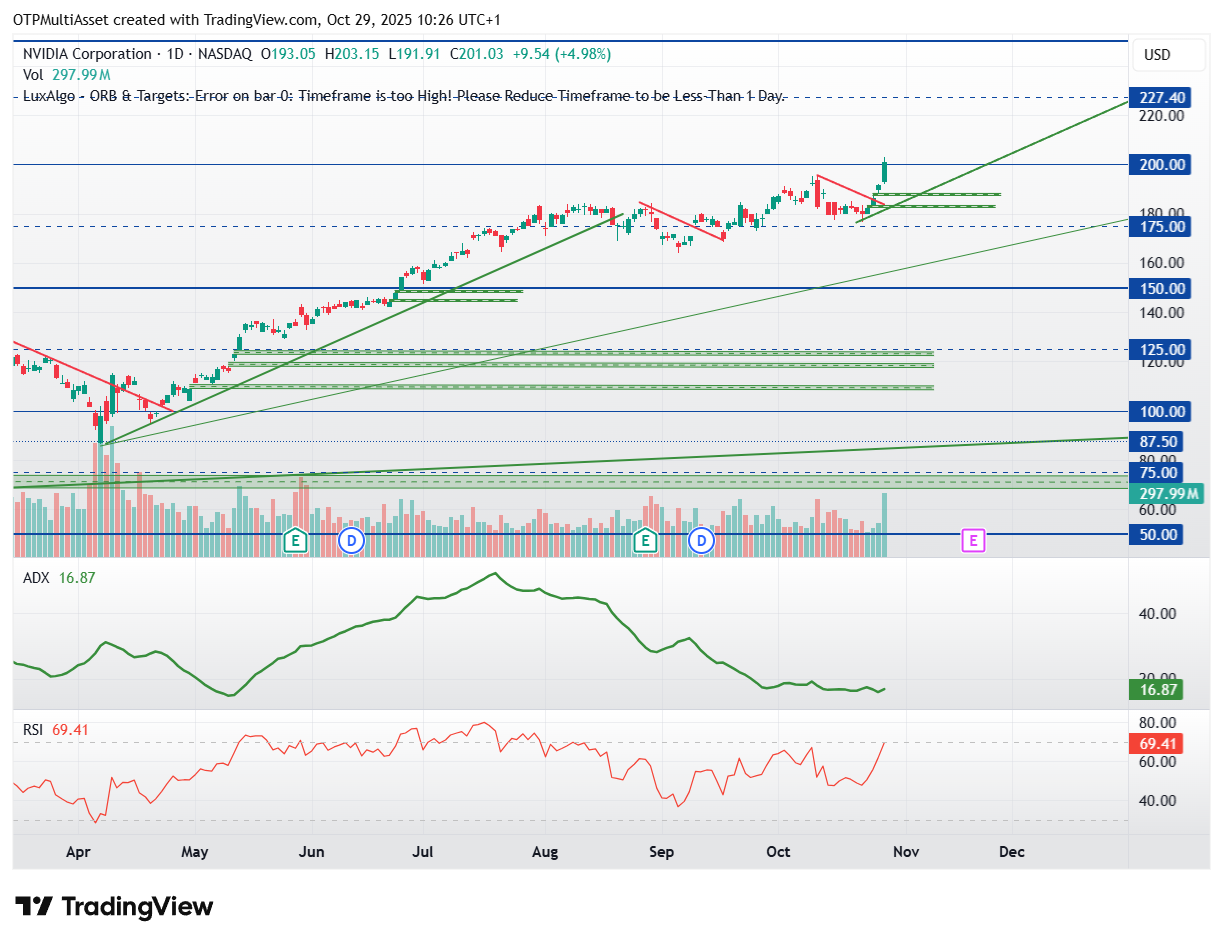Click the Aug label on the time axis
The image size is (1223, 944).
(x=545, y=852)
